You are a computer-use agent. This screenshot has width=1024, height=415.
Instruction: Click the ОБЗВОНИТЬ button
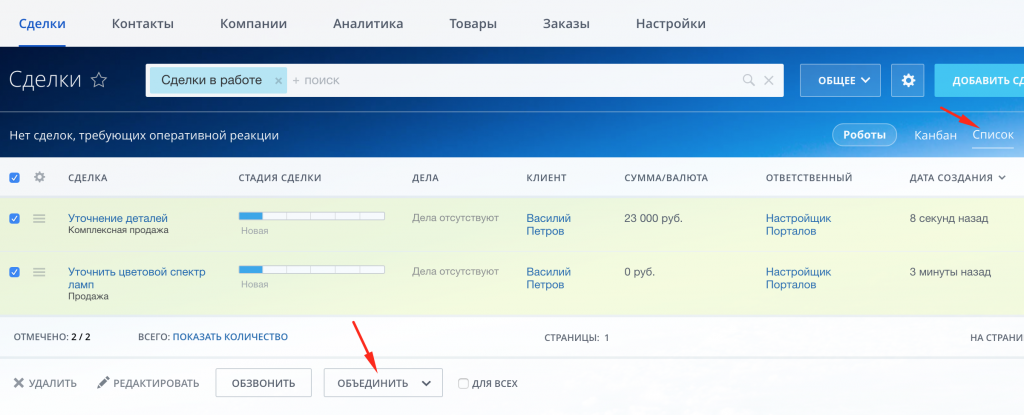263,383
